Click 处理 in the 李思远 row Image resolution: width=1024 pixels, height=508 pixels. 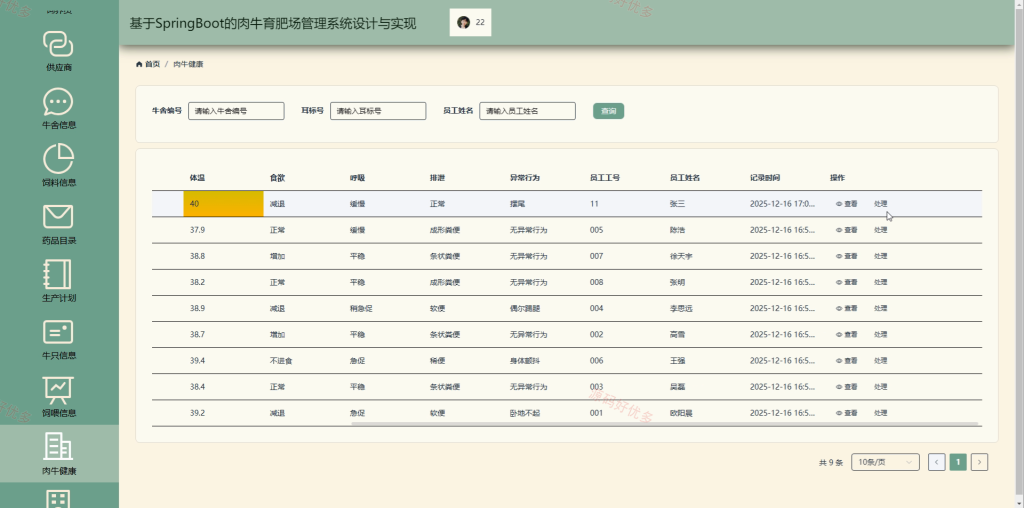click(x=880, y=308)
